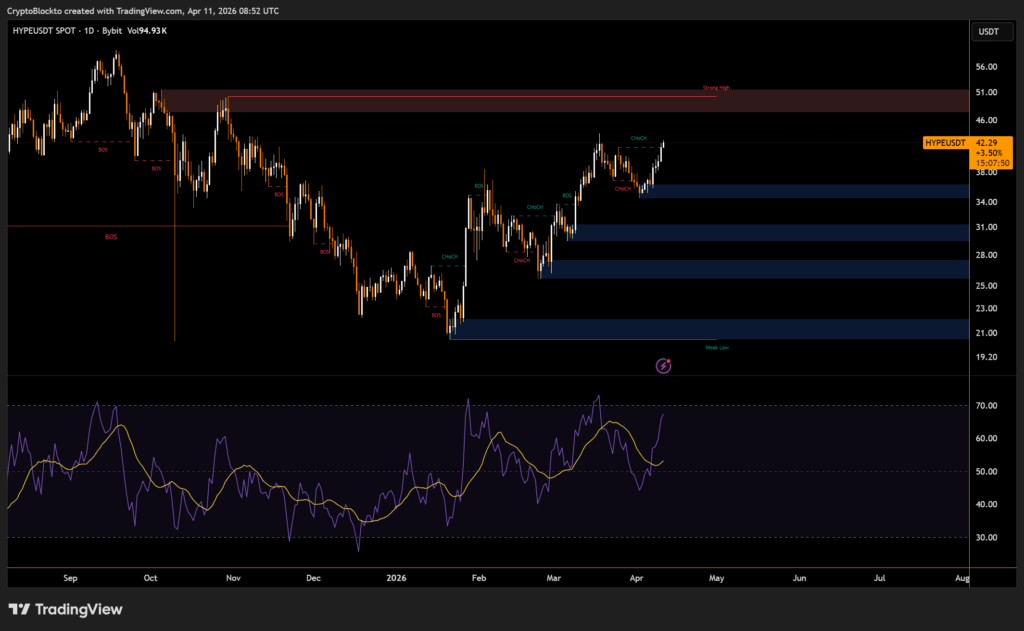The width and height of the screenshot is (1024, 631).
Task: Click the 70.00 RSI scale level
Action: pyautogui.click(x=985, y=406)
